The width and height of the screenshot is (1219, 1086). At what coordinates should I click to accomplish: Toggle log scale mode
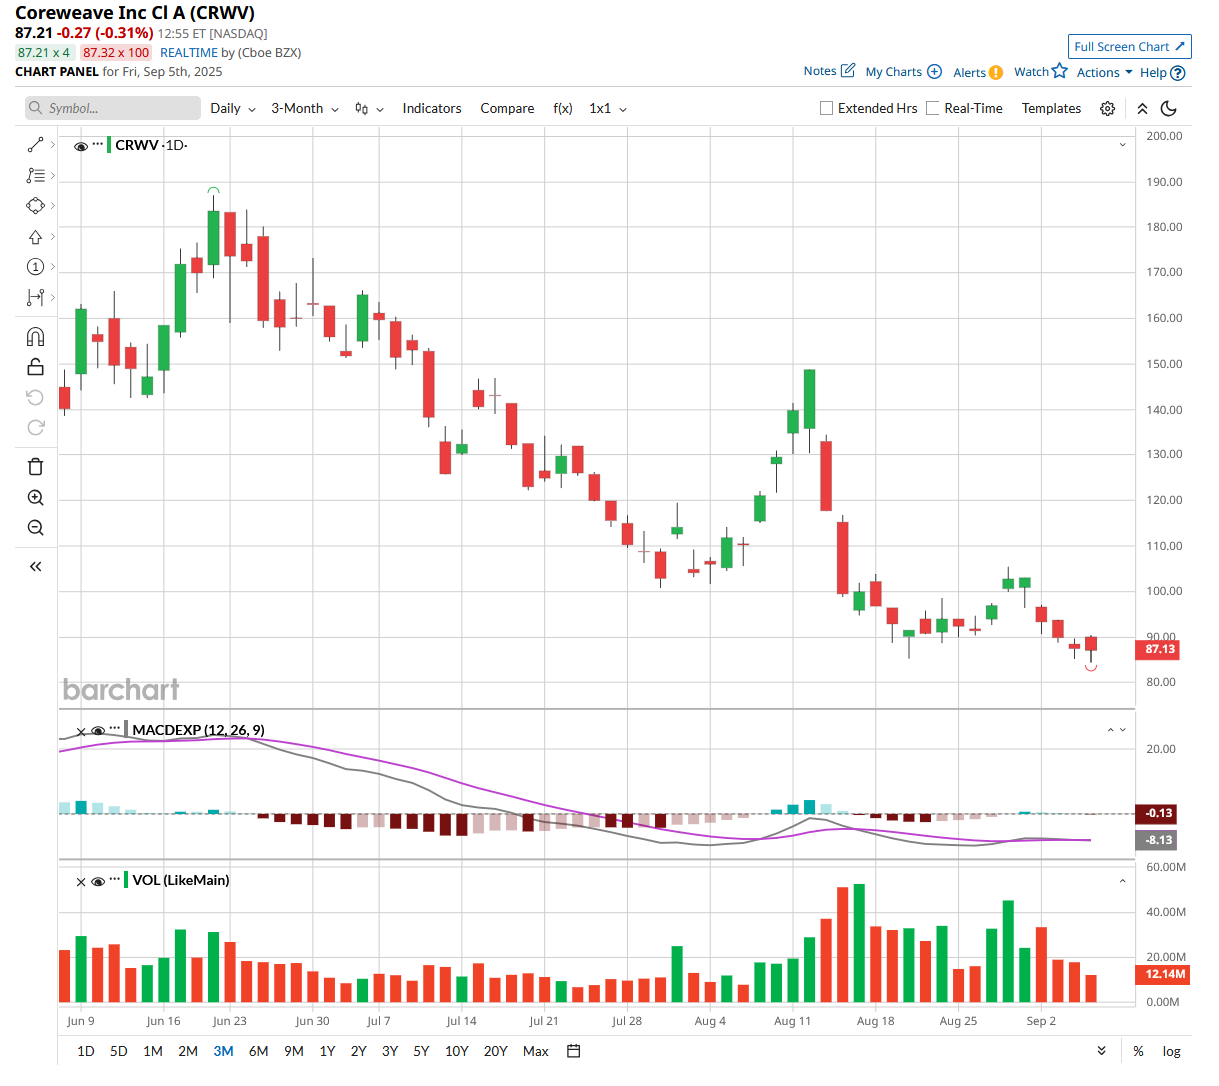tap(1171, 1051)
